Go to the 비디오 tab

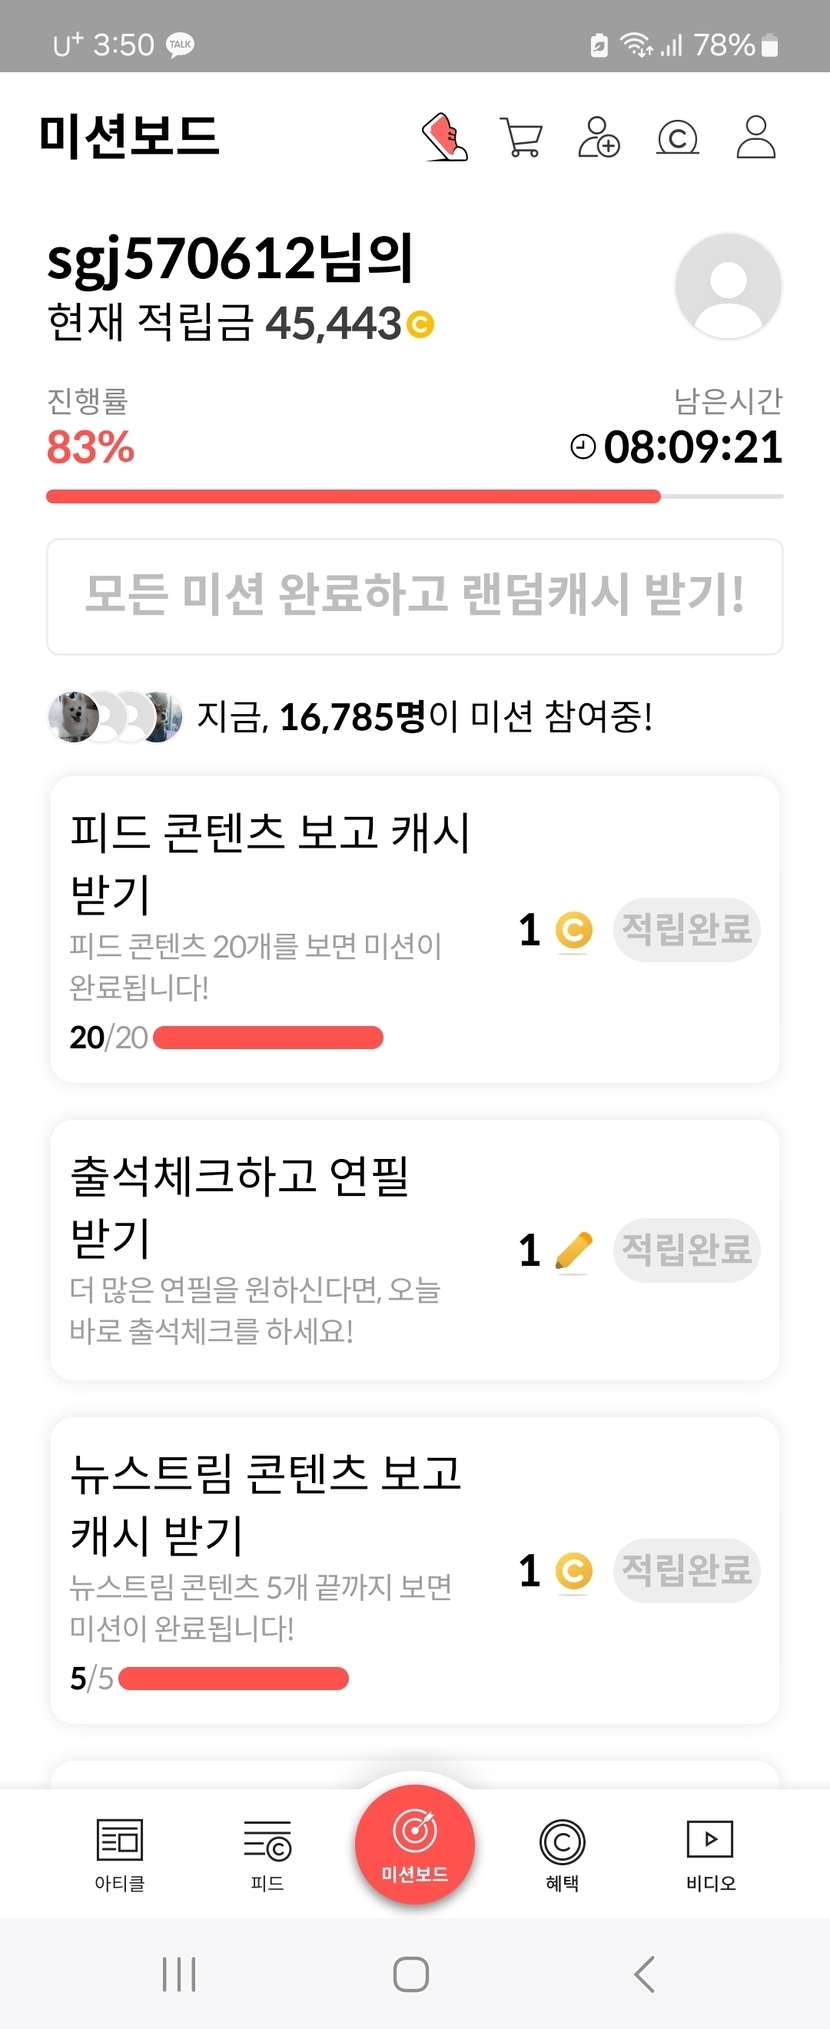710,1855
